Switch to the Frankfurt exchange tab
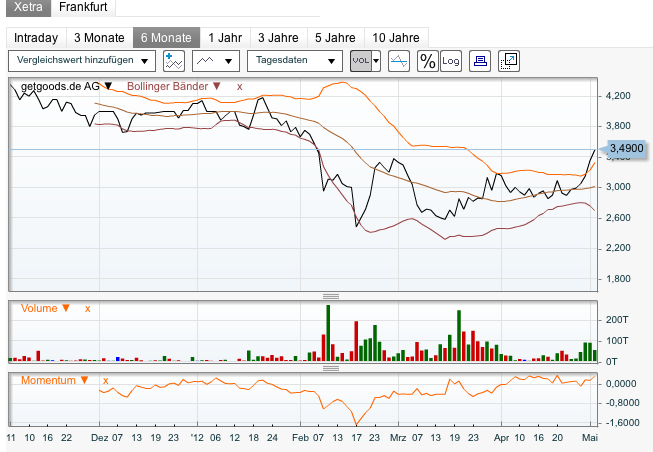Viewport: 653px width, 452px height. tap(83, 7)
